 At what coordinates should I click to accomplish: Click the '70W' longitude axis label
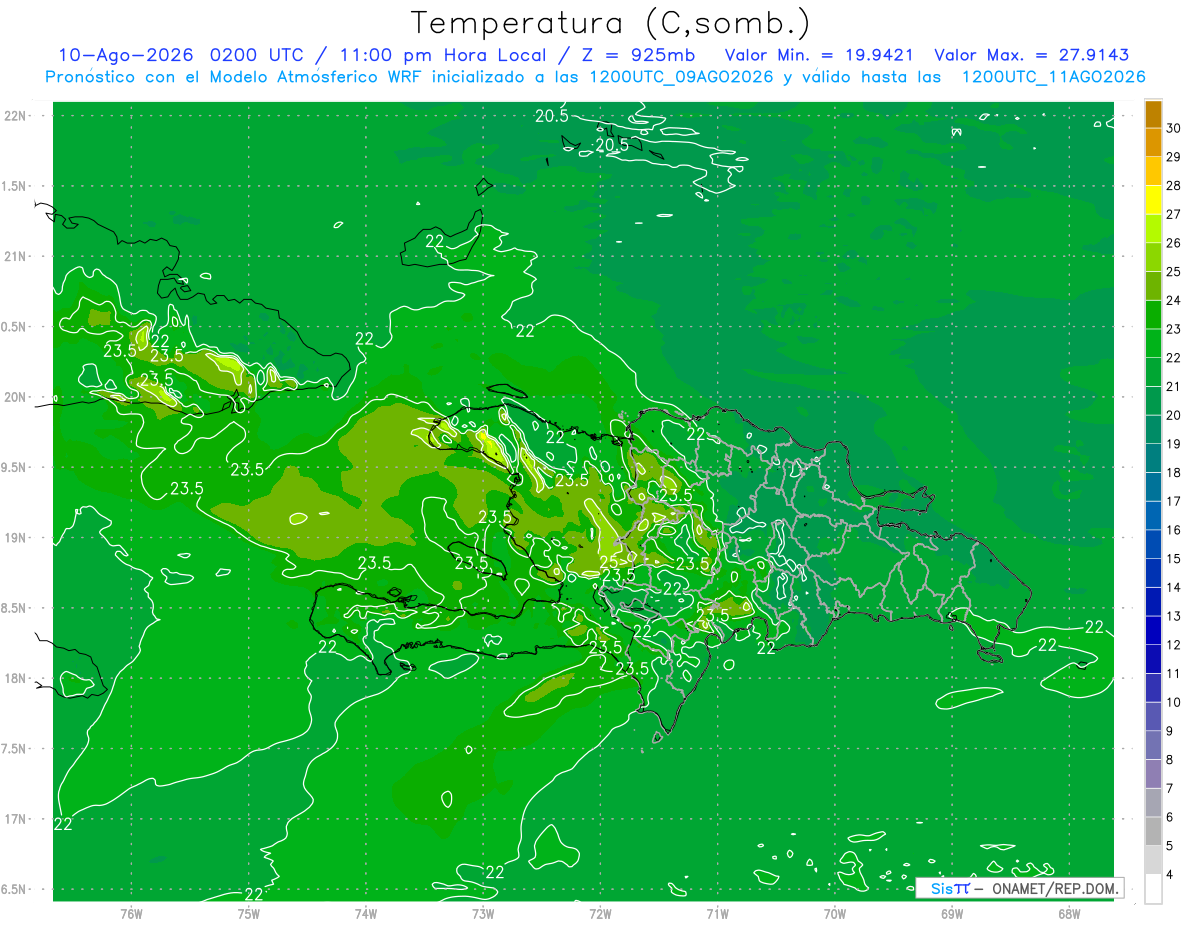tap(835, 914)
